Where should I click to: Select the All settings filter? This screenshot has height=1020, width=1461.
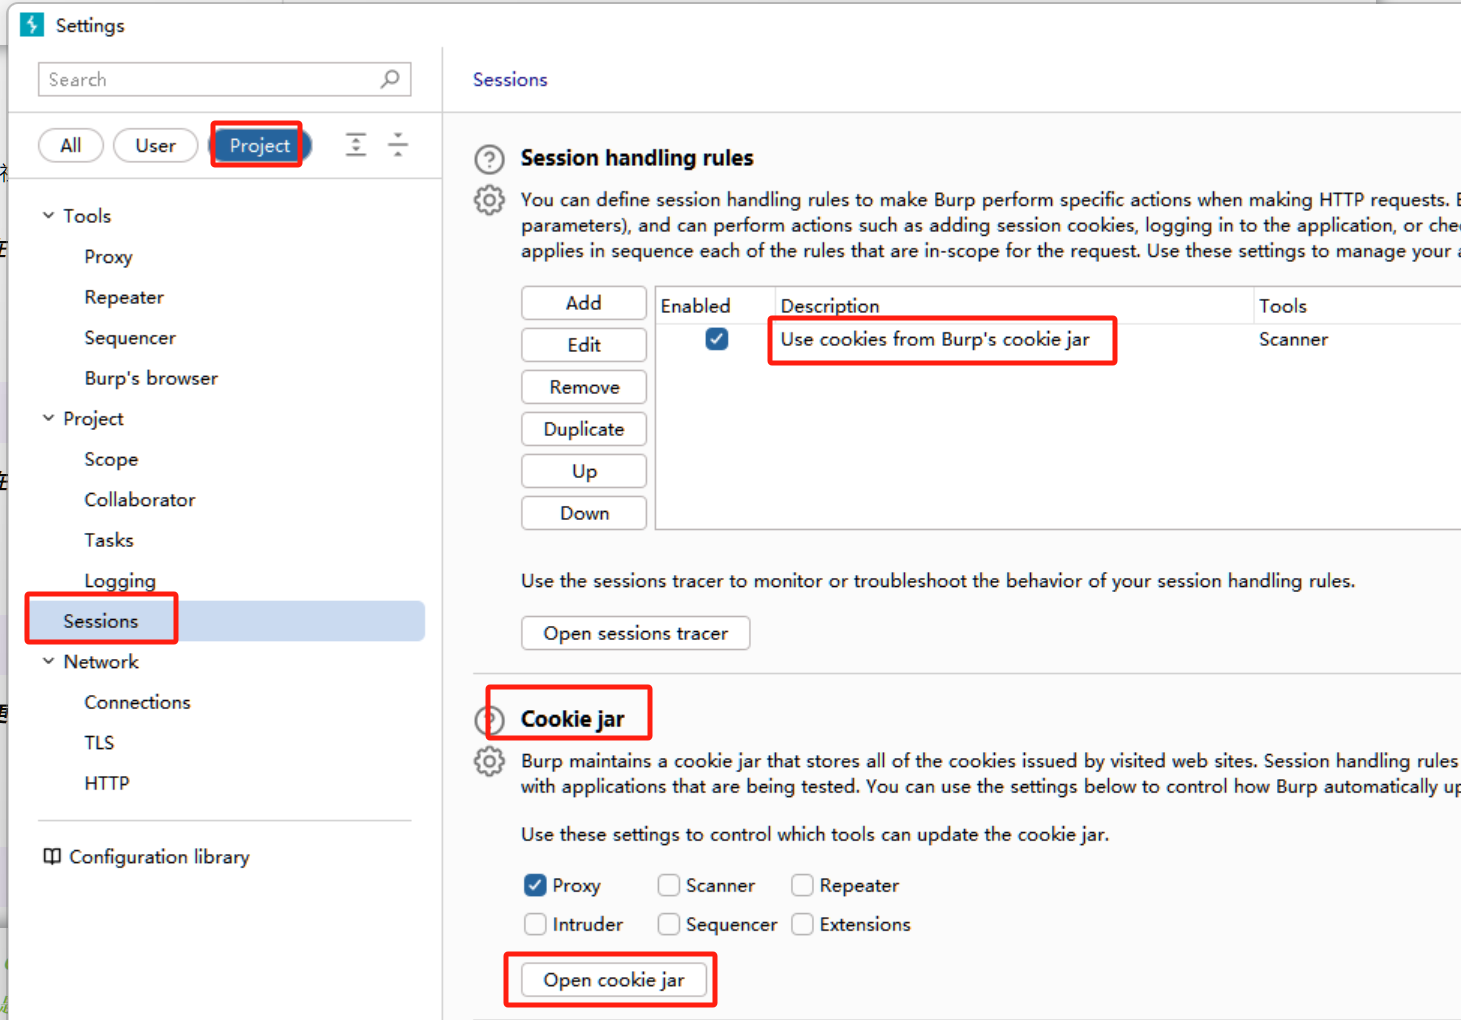[71, 146]
